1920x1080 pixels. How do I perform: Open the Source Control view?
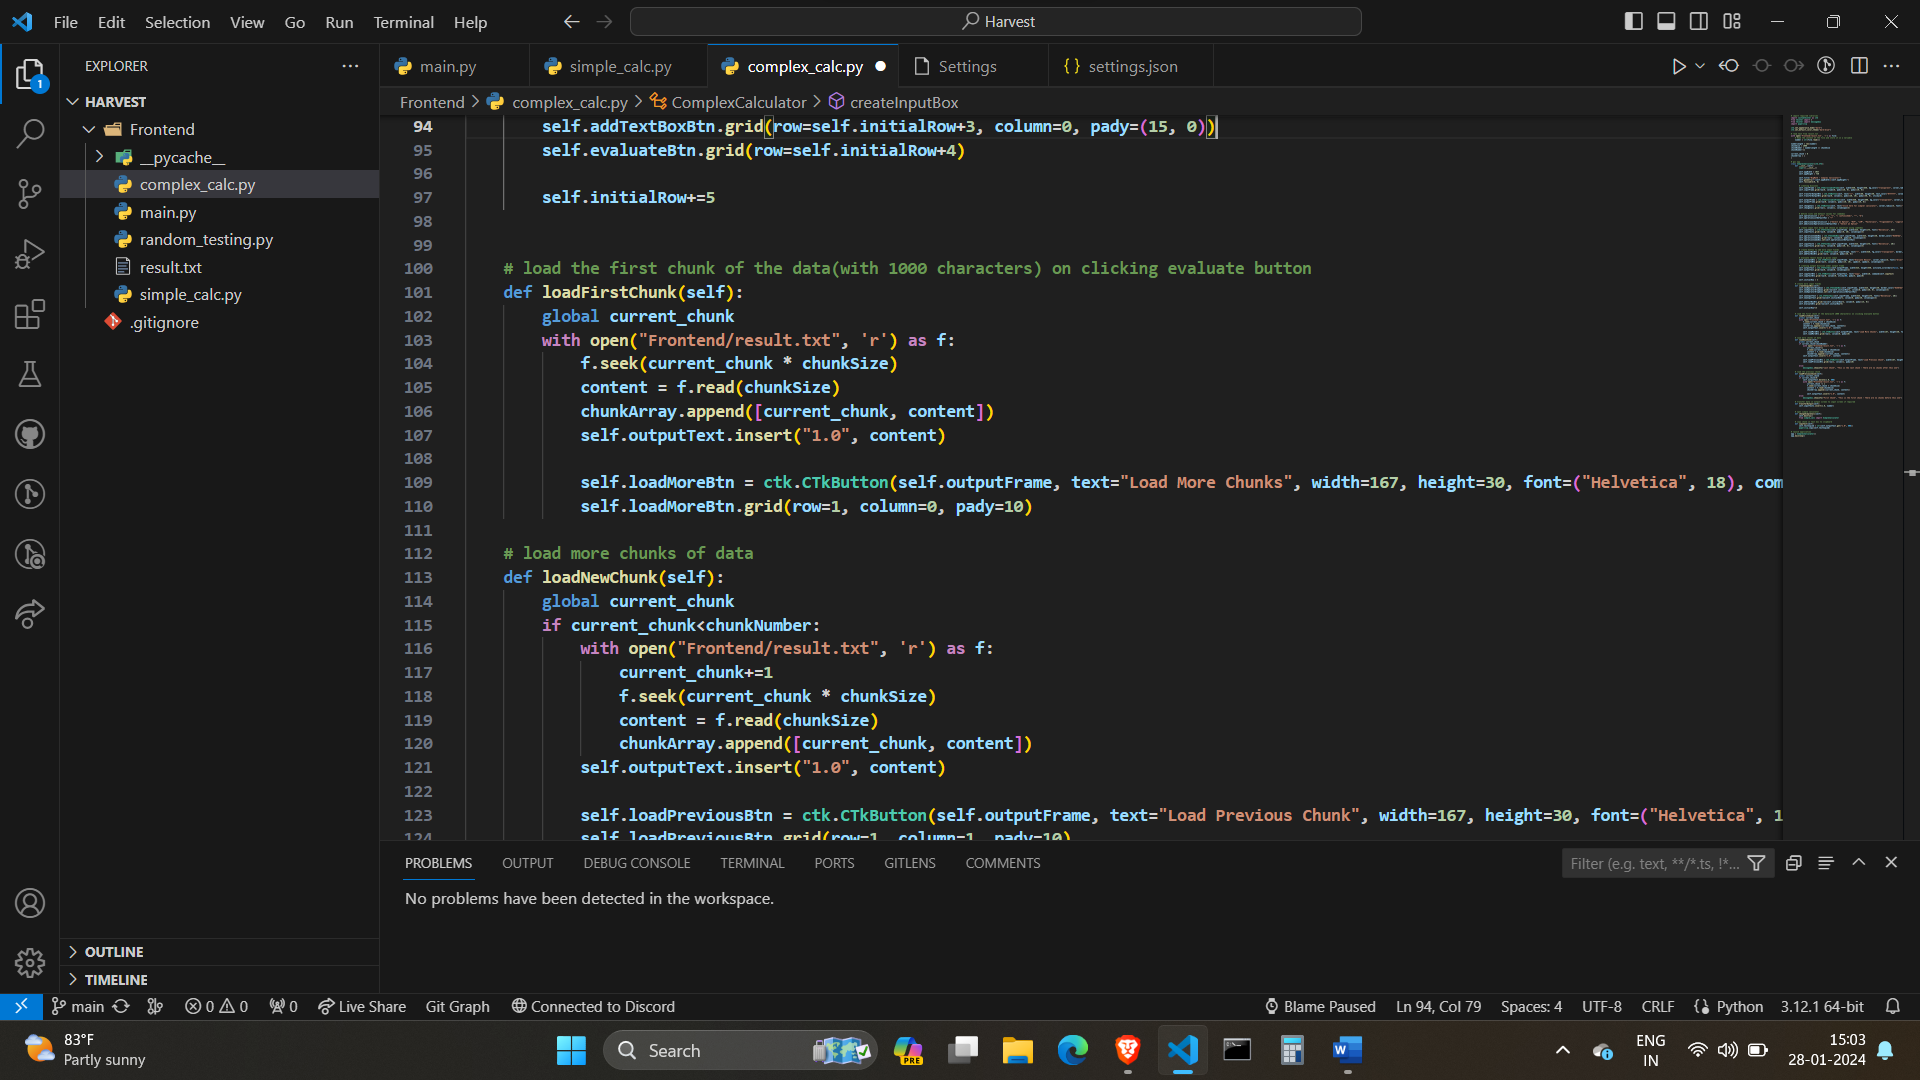point(30,194)
